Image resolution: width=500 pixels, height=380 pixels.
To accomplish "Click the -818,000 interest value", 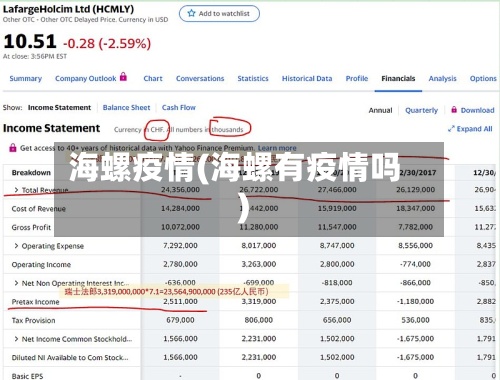I will point(337,283).
